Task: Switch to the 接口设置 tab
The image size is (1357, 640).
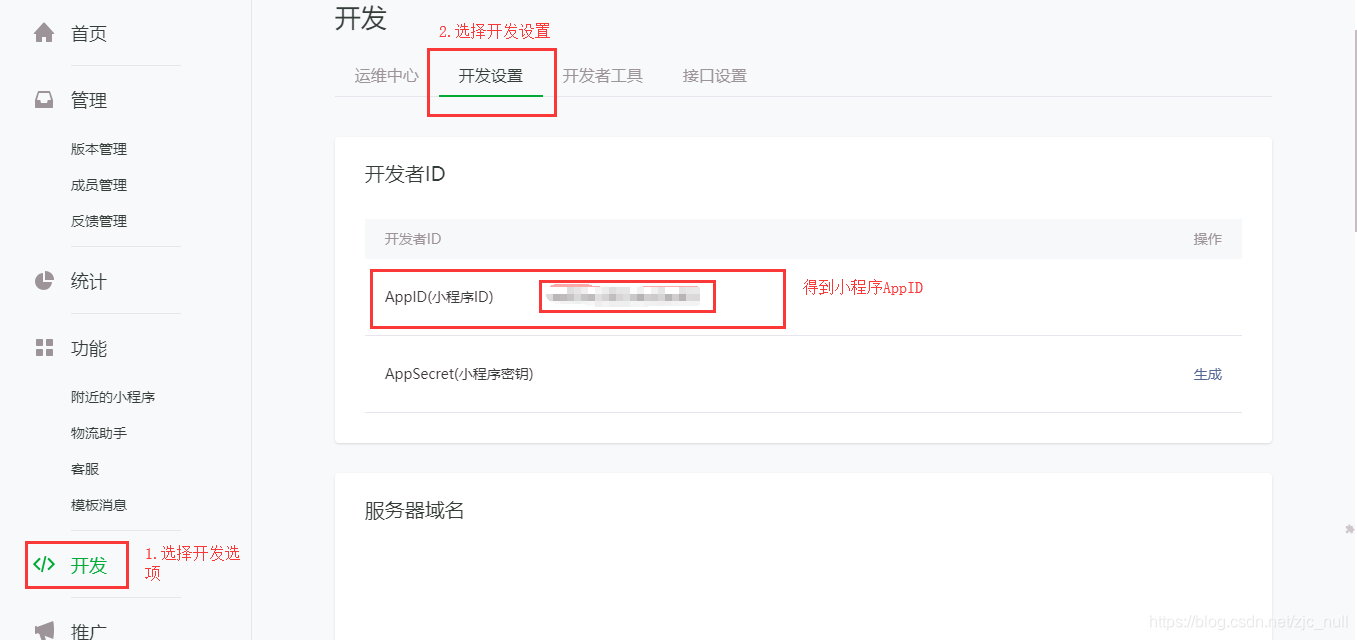Action: click(x=715, y=75)
